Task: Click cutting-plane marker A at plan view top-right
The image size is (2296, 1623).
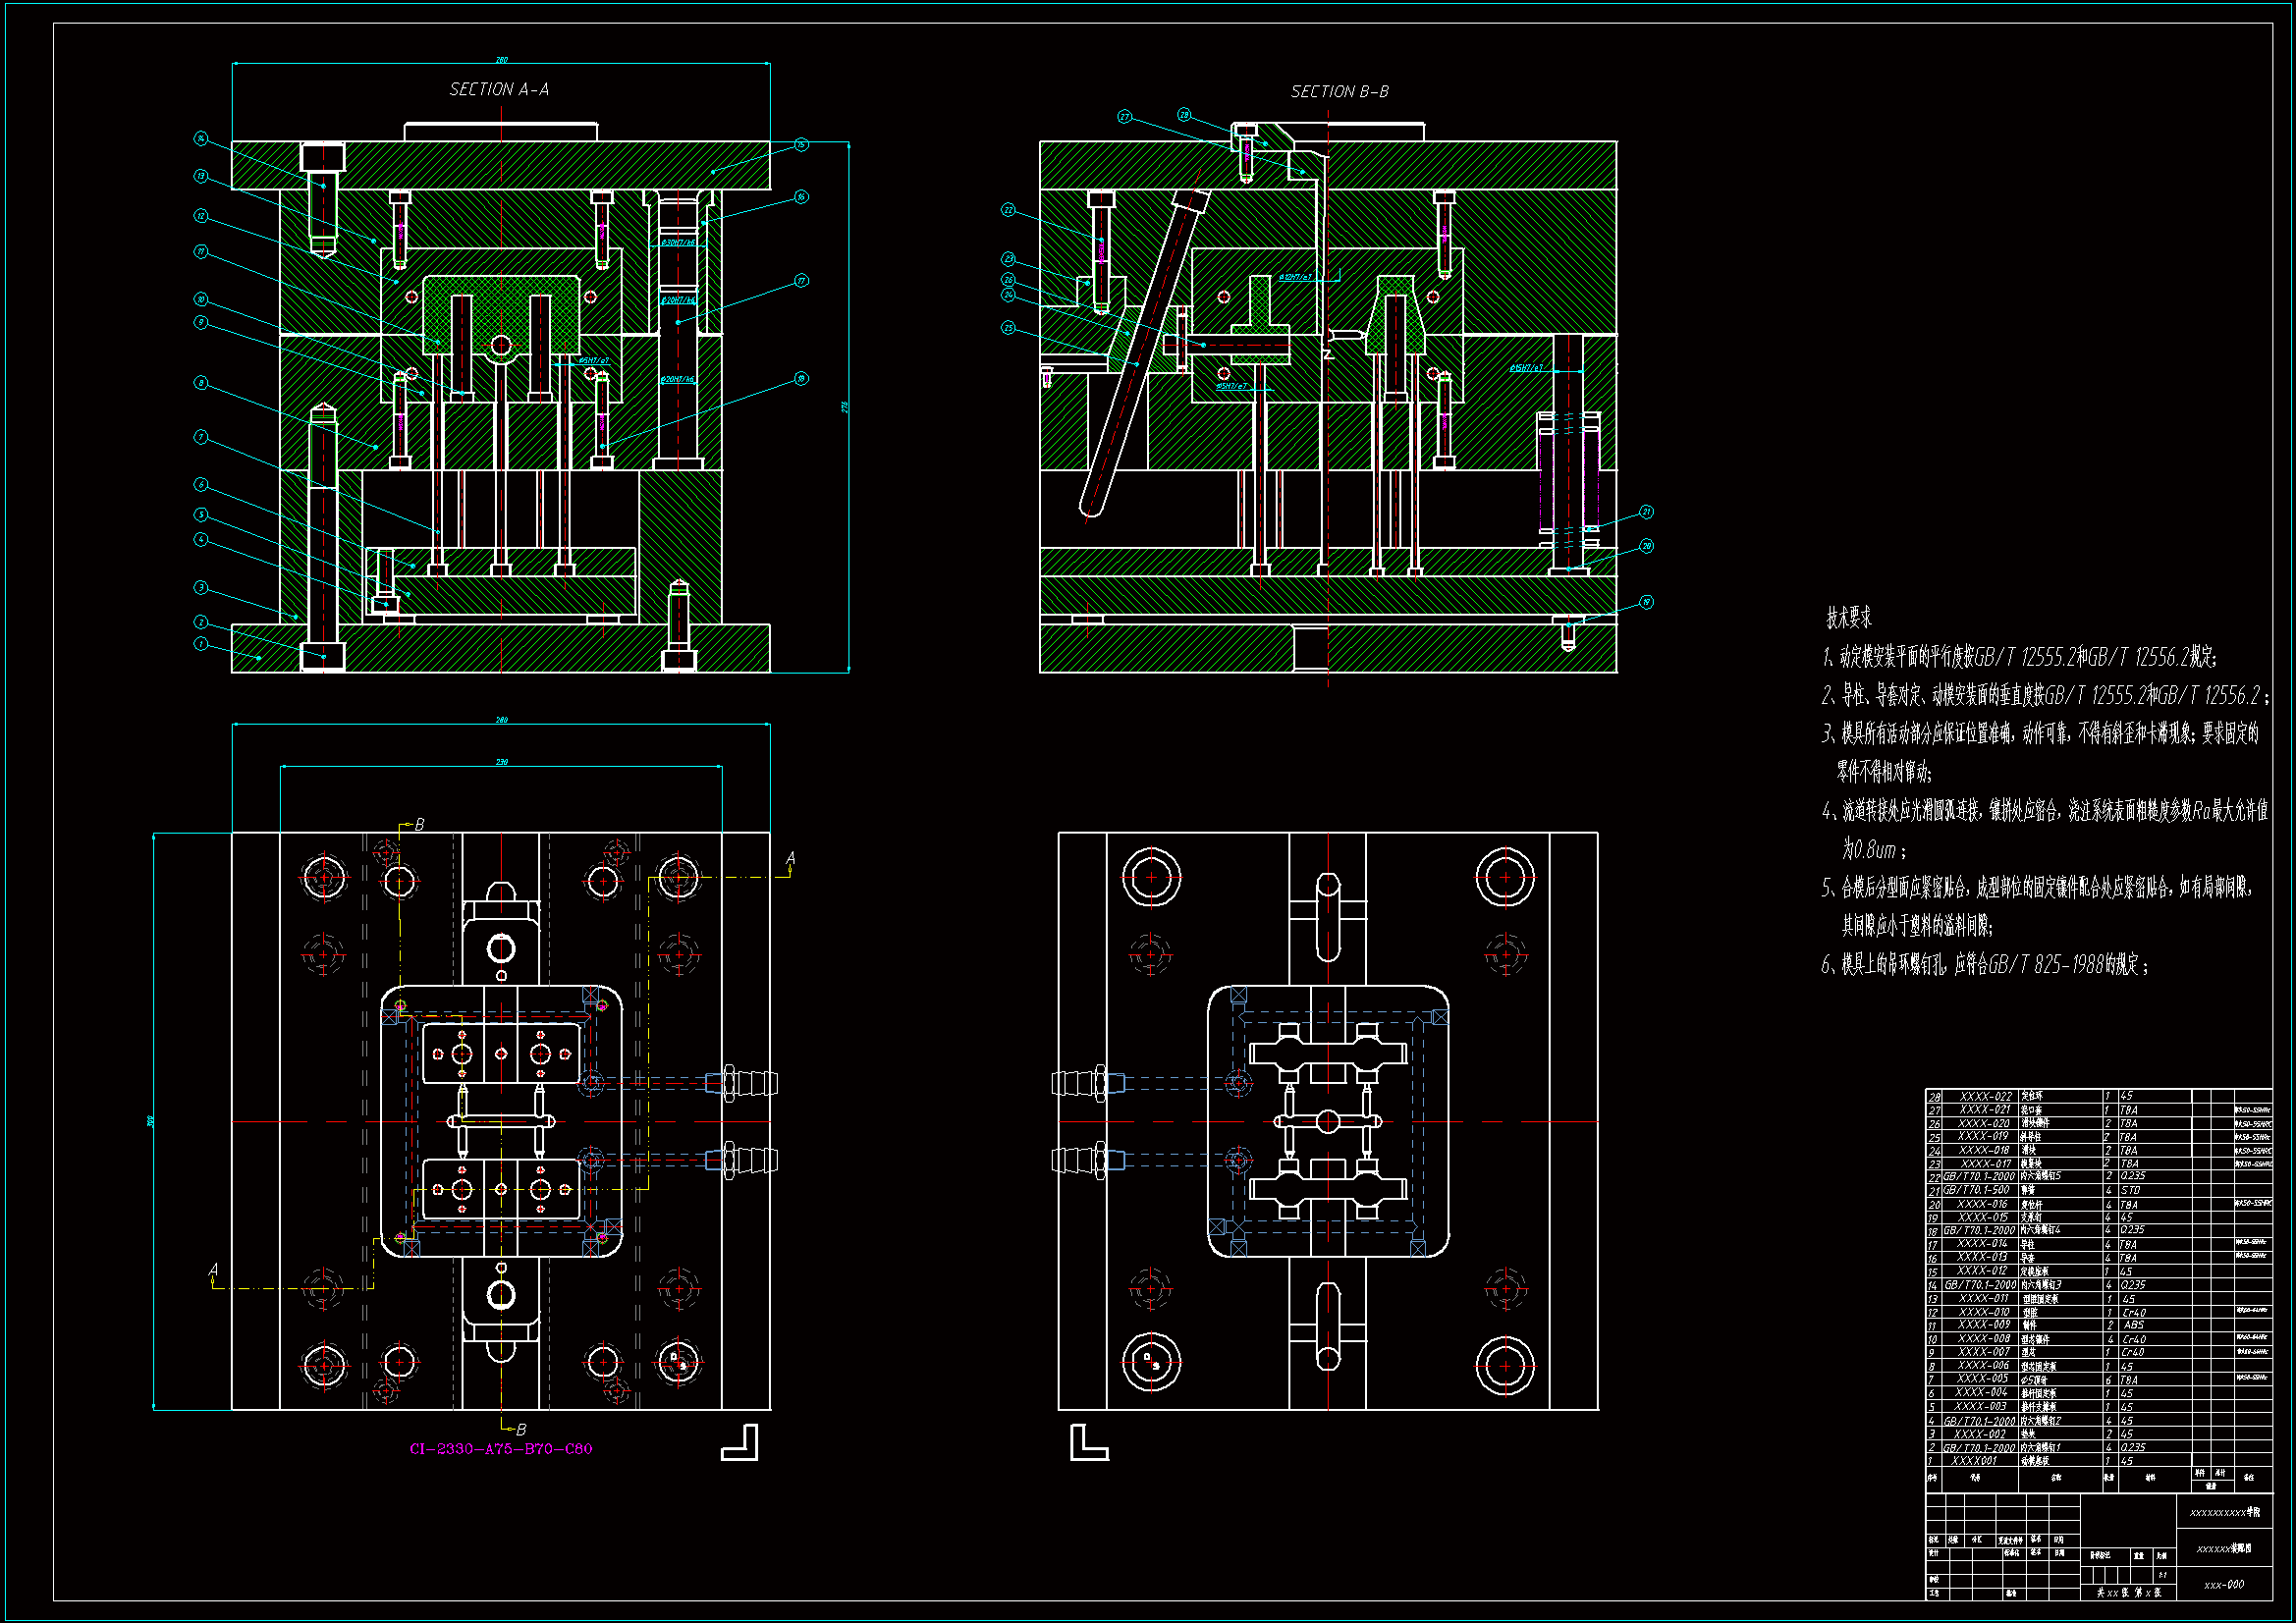Action: coord(790,859)
